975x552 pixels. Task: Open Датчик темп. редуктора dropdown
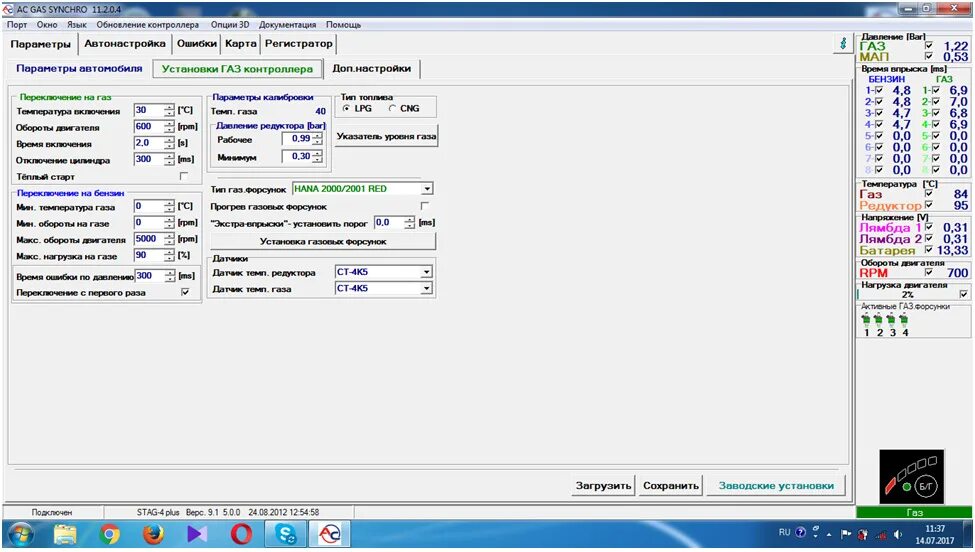coord(427,272)
